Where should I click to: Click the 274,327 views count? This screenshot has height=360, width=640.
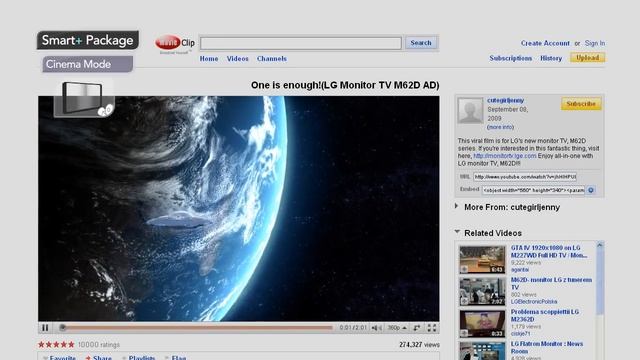click(x=419, y=345)
